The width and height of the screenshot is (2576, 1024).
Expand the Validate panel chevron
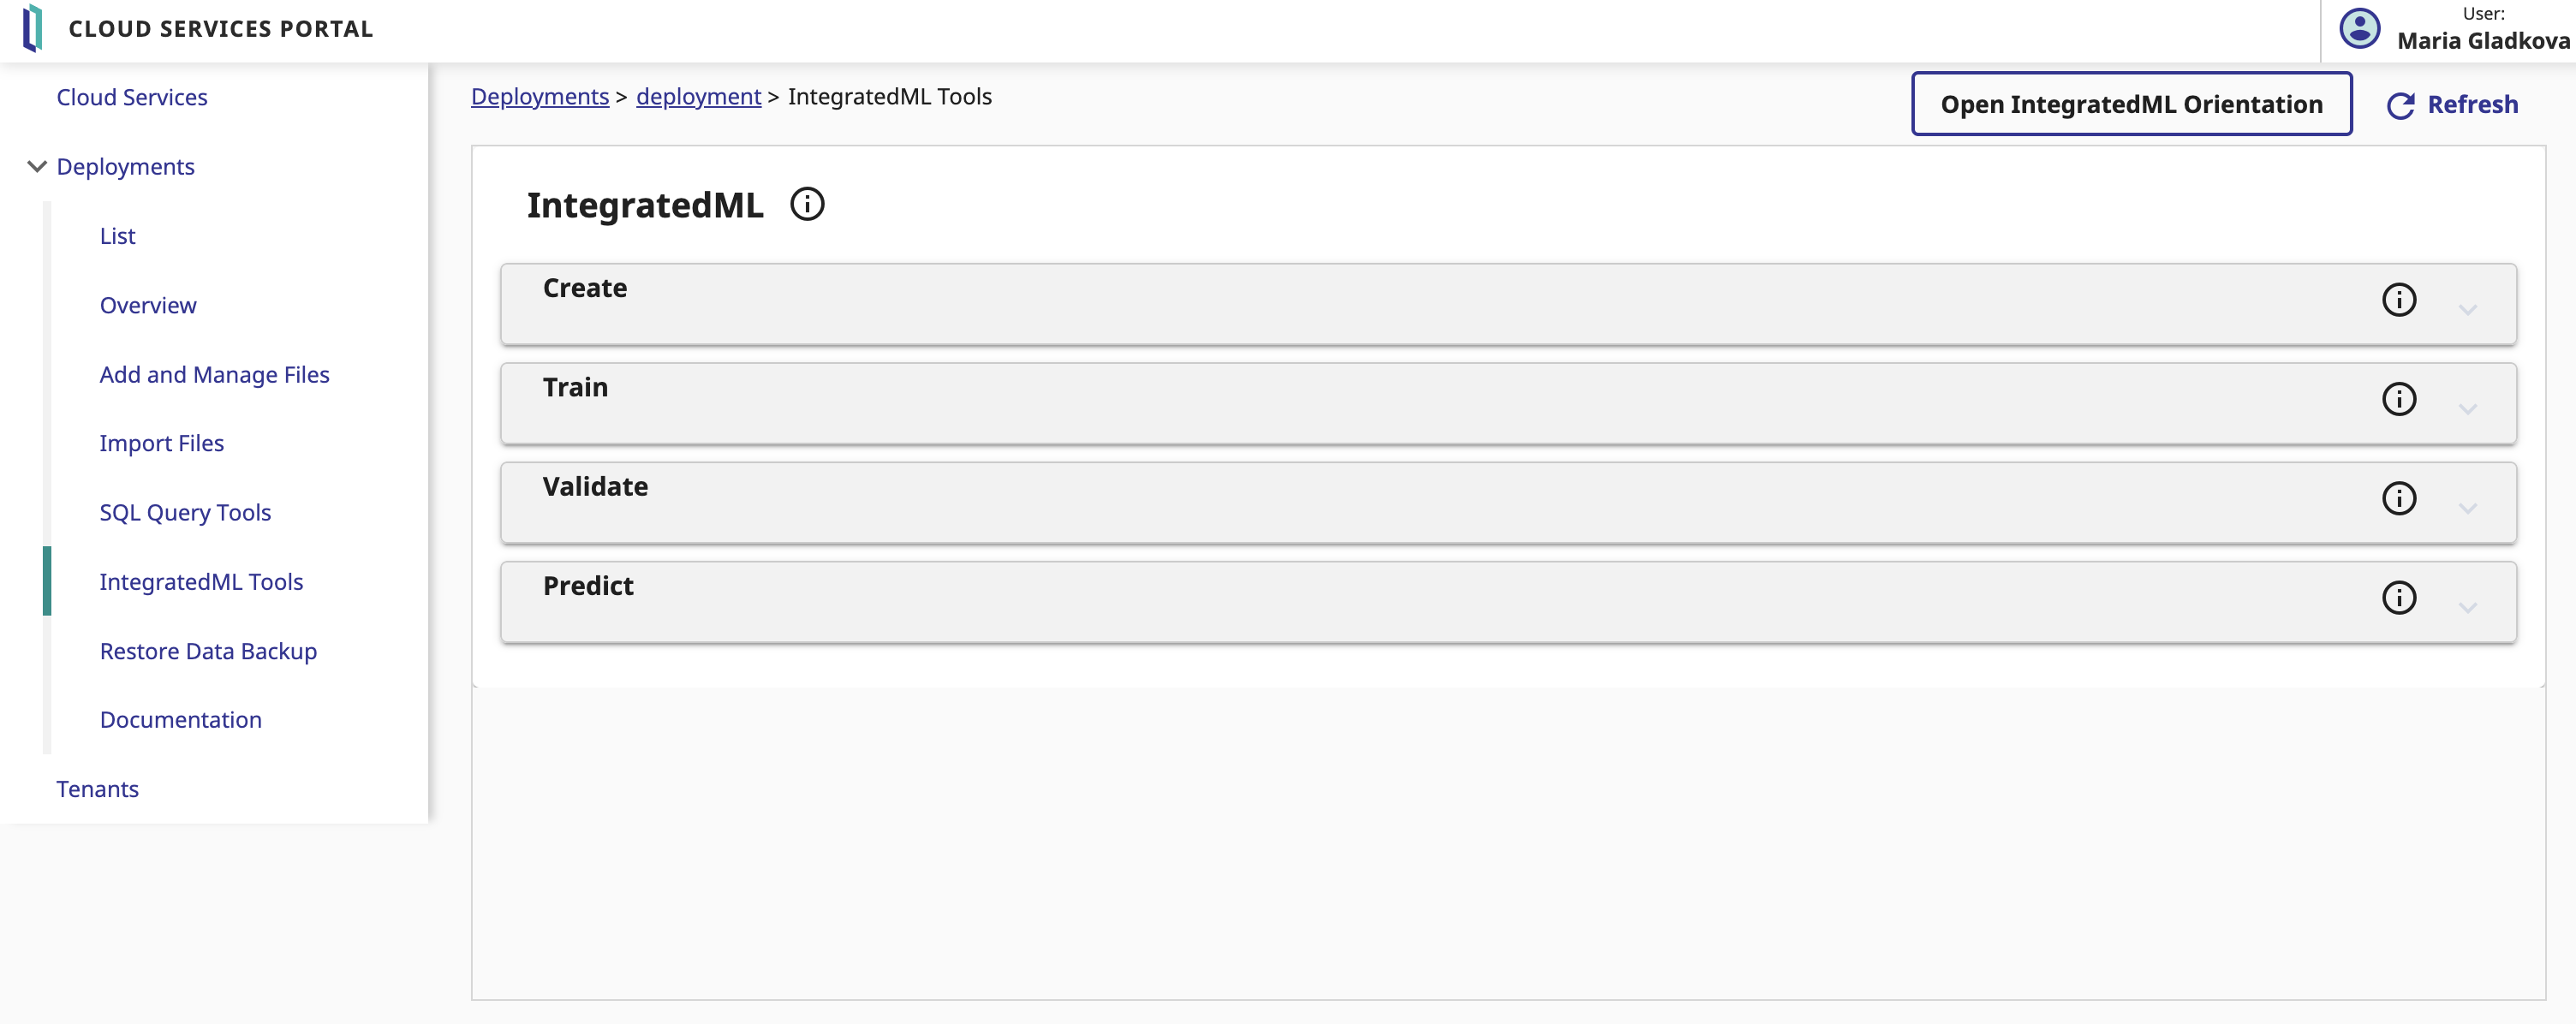pyautogui.click(x=2467, y=508)
